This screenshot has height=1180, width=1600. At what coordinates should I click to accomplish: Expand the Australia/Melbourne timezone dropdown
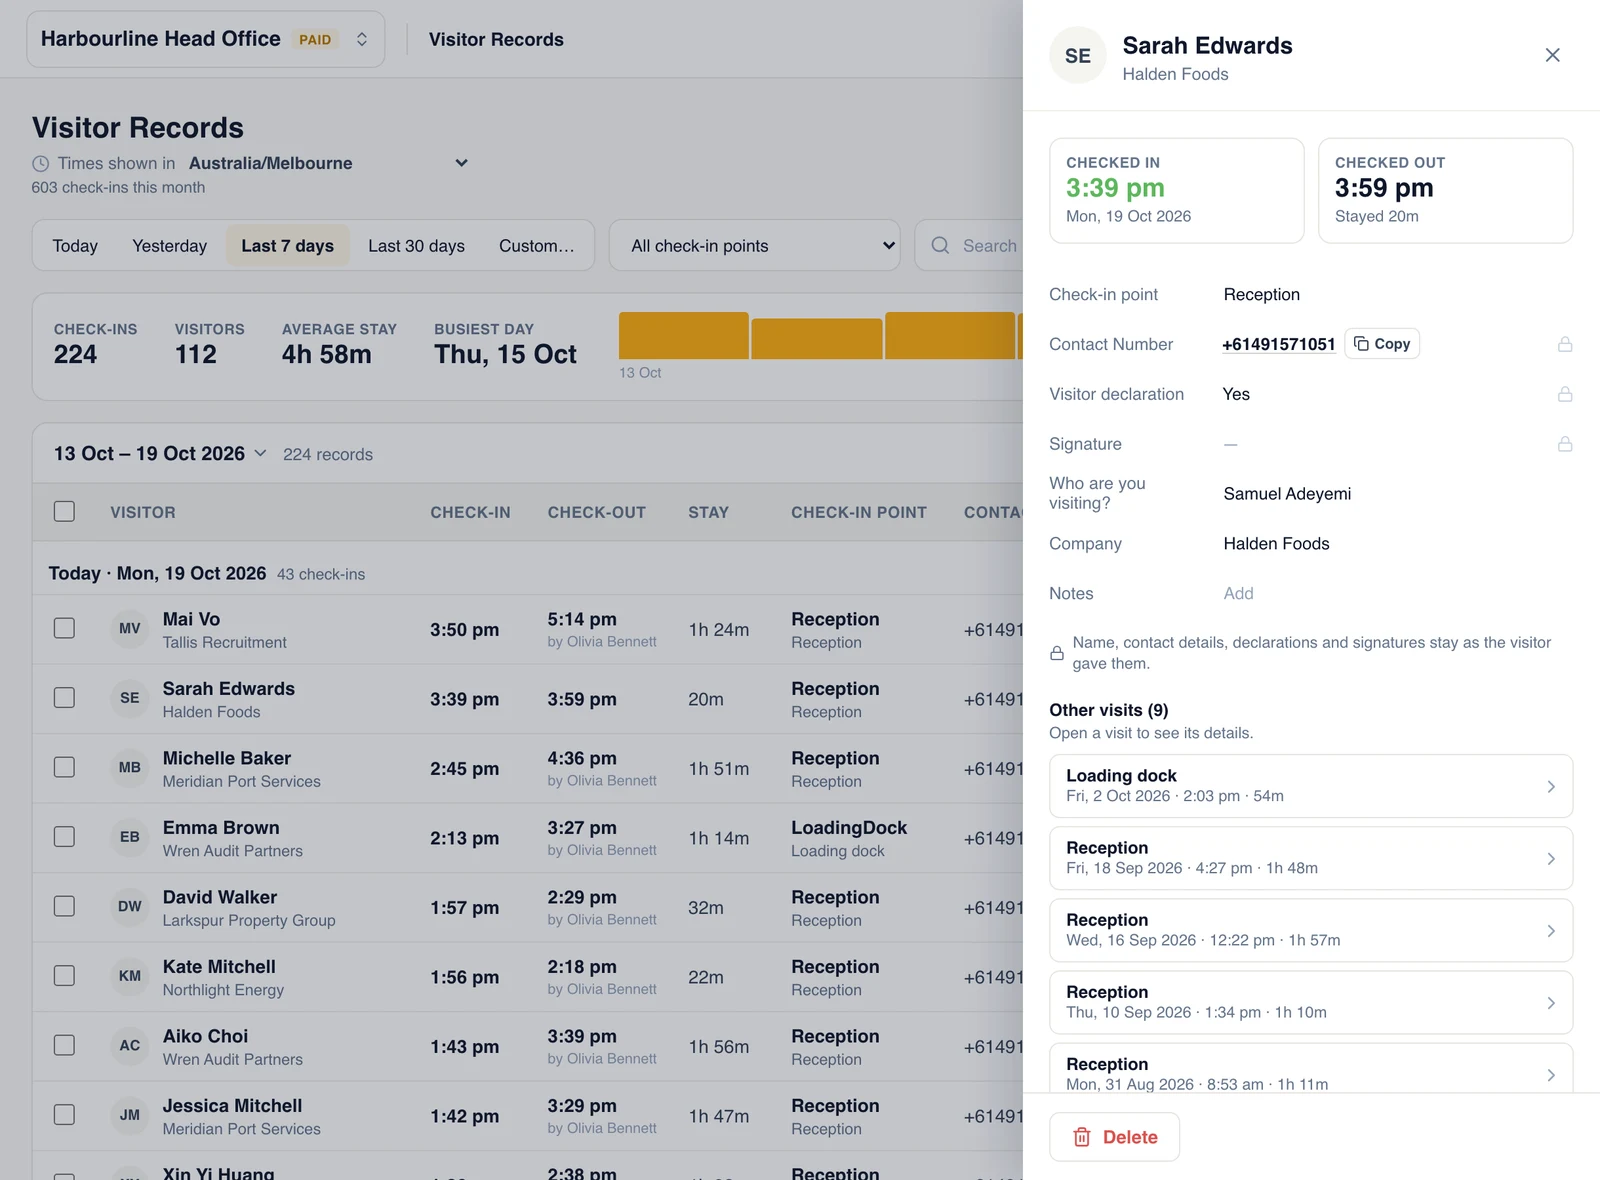329,163
